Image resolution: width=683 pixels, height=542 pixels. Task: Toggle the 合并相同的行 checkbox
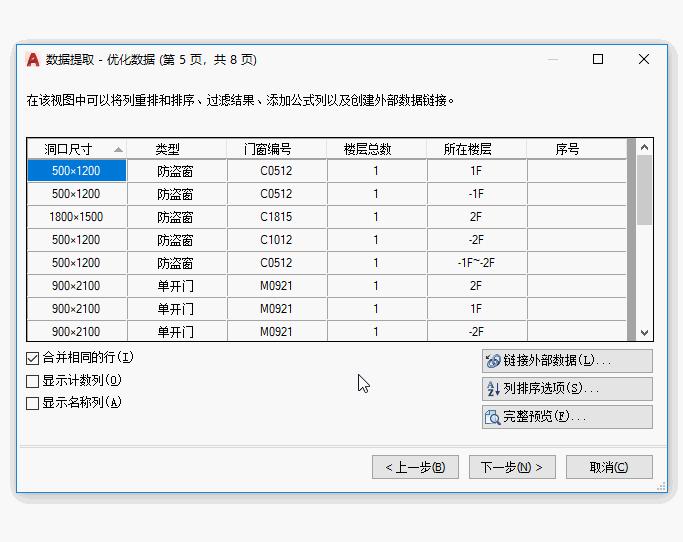33,359
